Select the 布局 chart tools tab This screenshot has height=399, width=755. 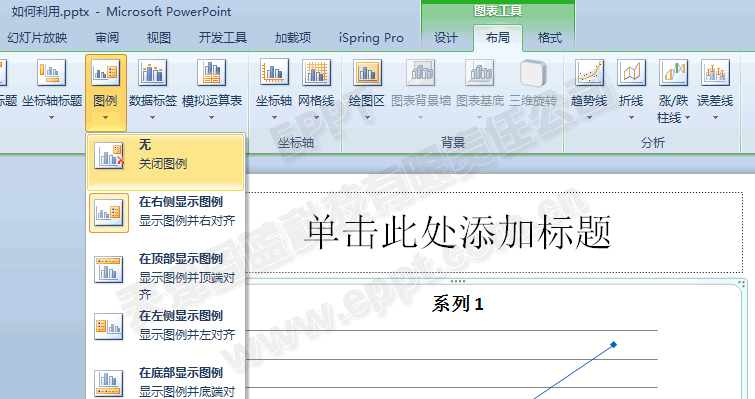498,38
